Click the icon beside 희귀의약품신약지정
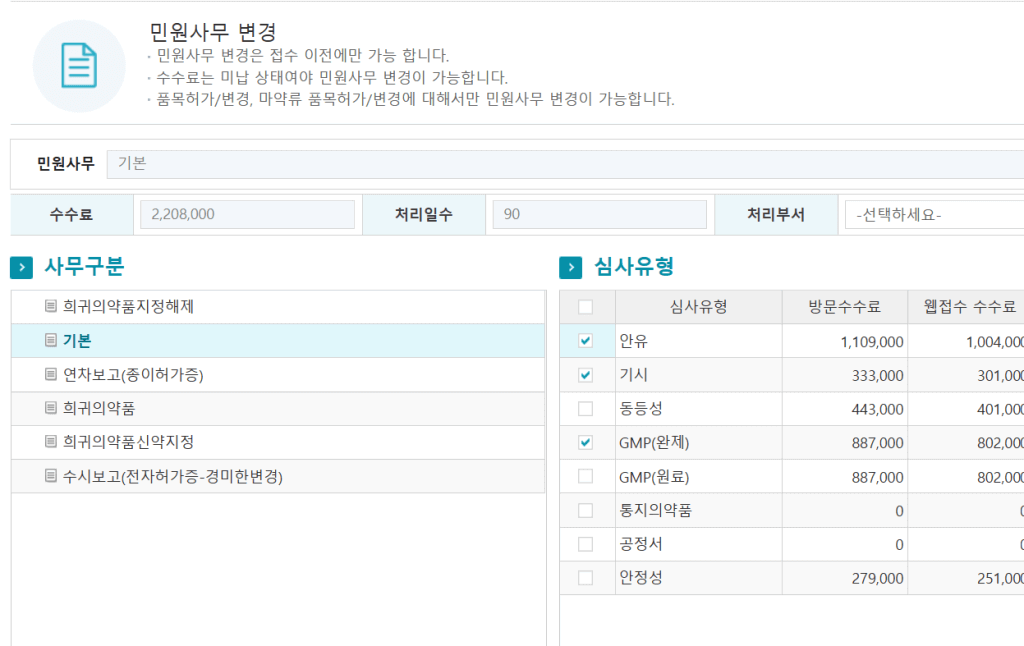1024x646 pixels. pos(51,442)
